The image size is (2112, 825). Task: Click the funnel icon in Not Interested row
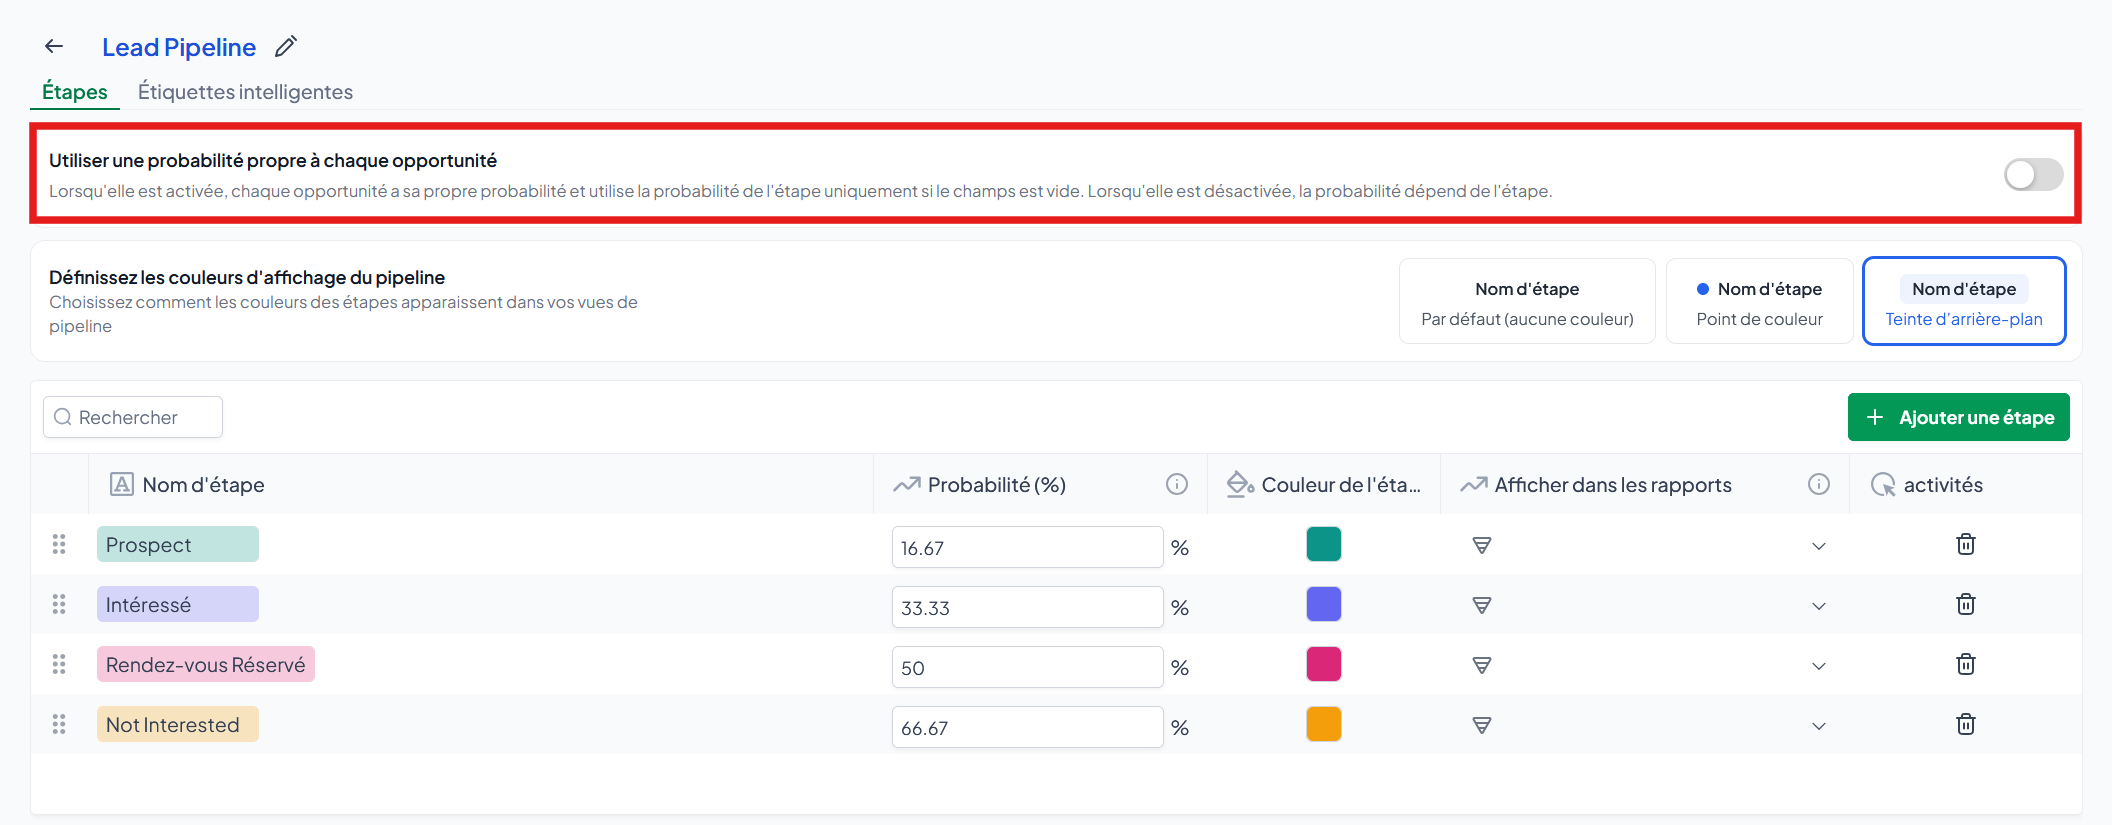coord(1482,725)
